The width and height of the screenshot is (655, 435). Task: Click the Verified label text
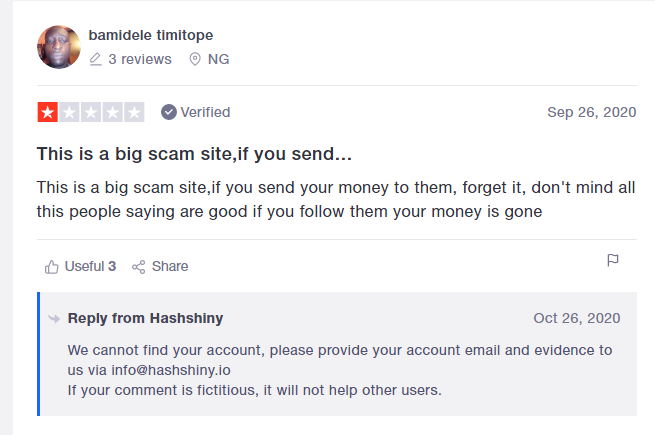click(x=205, y=112)
